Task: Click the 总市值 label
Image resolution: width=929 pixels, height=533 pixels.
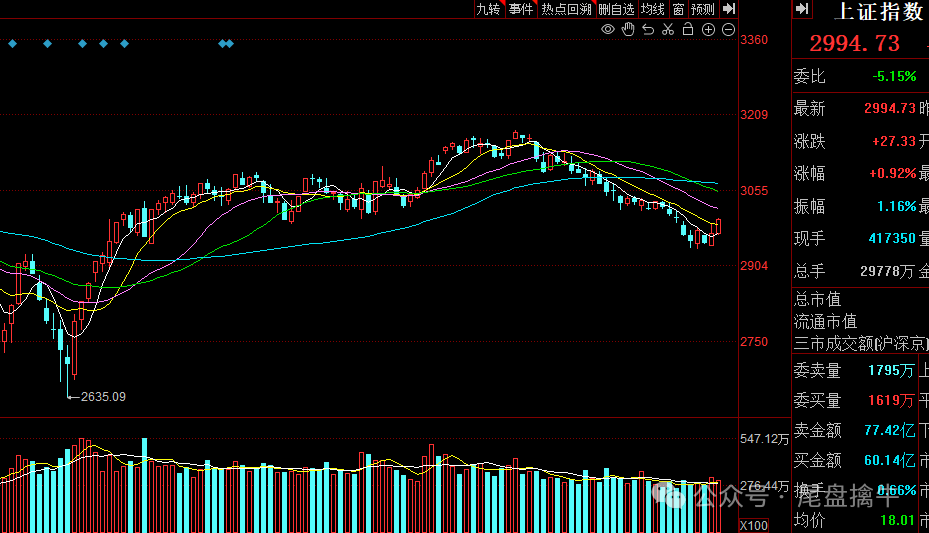Action: [x=818, y=299]
